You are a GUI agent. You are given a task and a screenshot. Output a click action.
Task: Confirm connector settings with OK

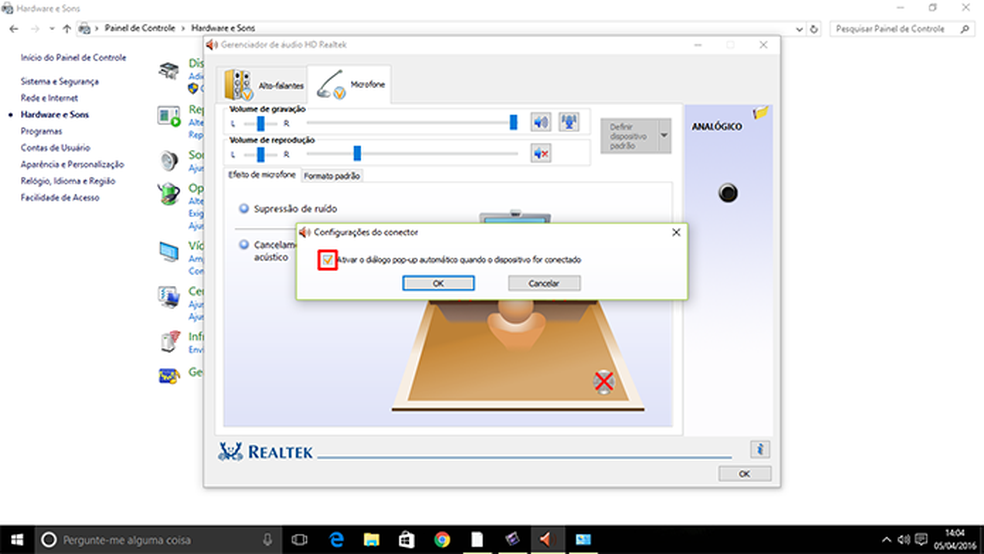pos(438,284)
